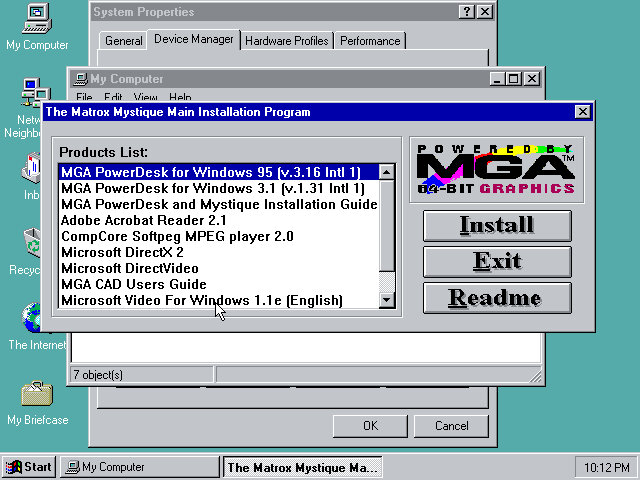Screen dimensions: 640x480
Task: Switch to the Performance tab
Action: [370, 41]
